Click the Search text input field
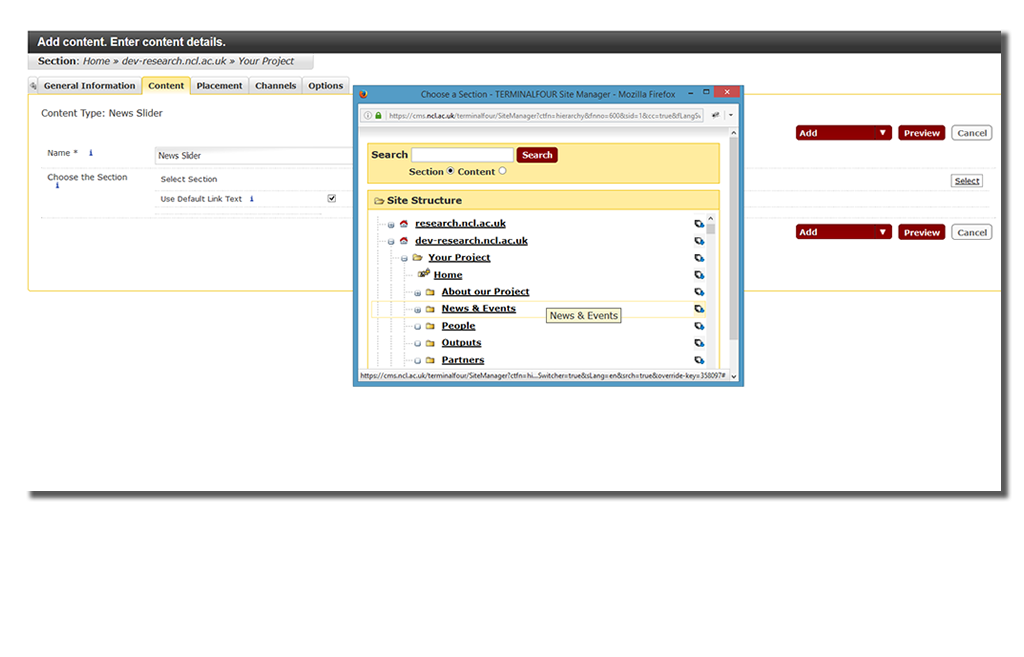The height and width of the screenshot is (657, 1024). (462, 155)
